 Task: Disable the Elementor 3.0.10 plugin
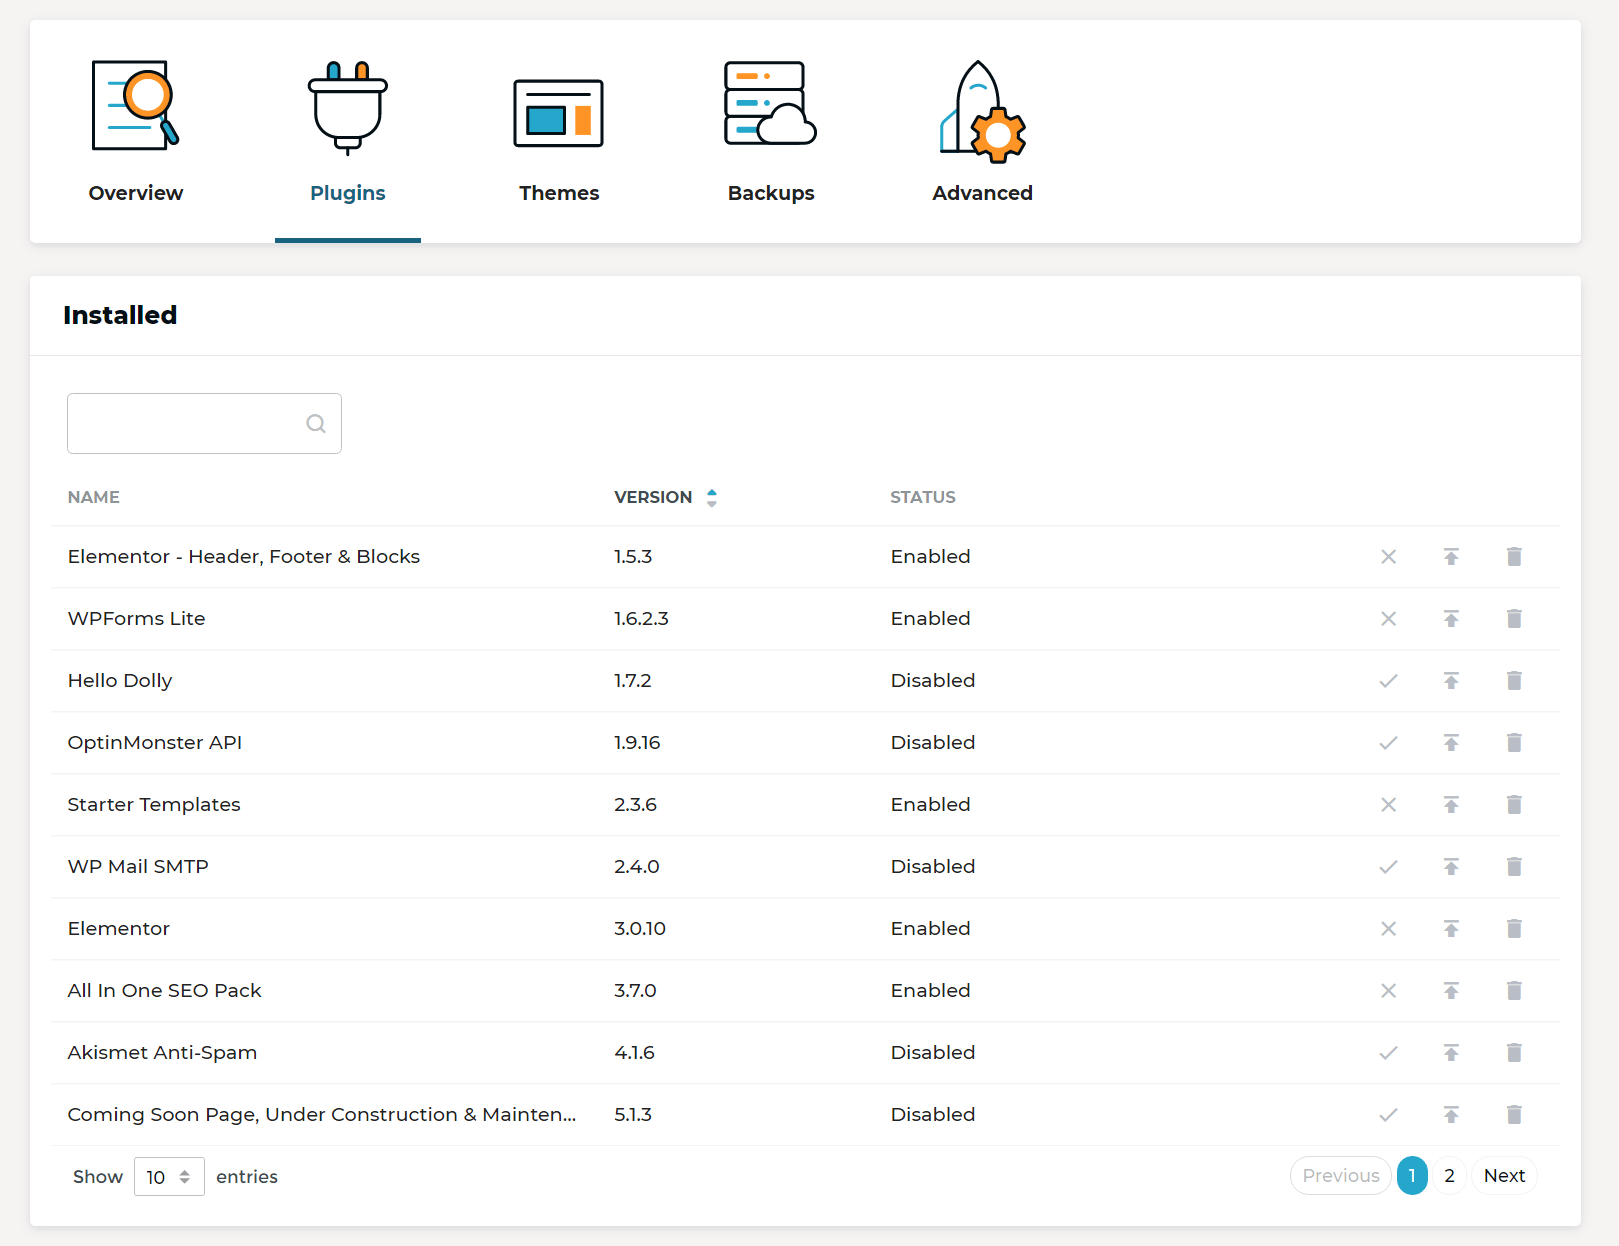click(1388, 929)
